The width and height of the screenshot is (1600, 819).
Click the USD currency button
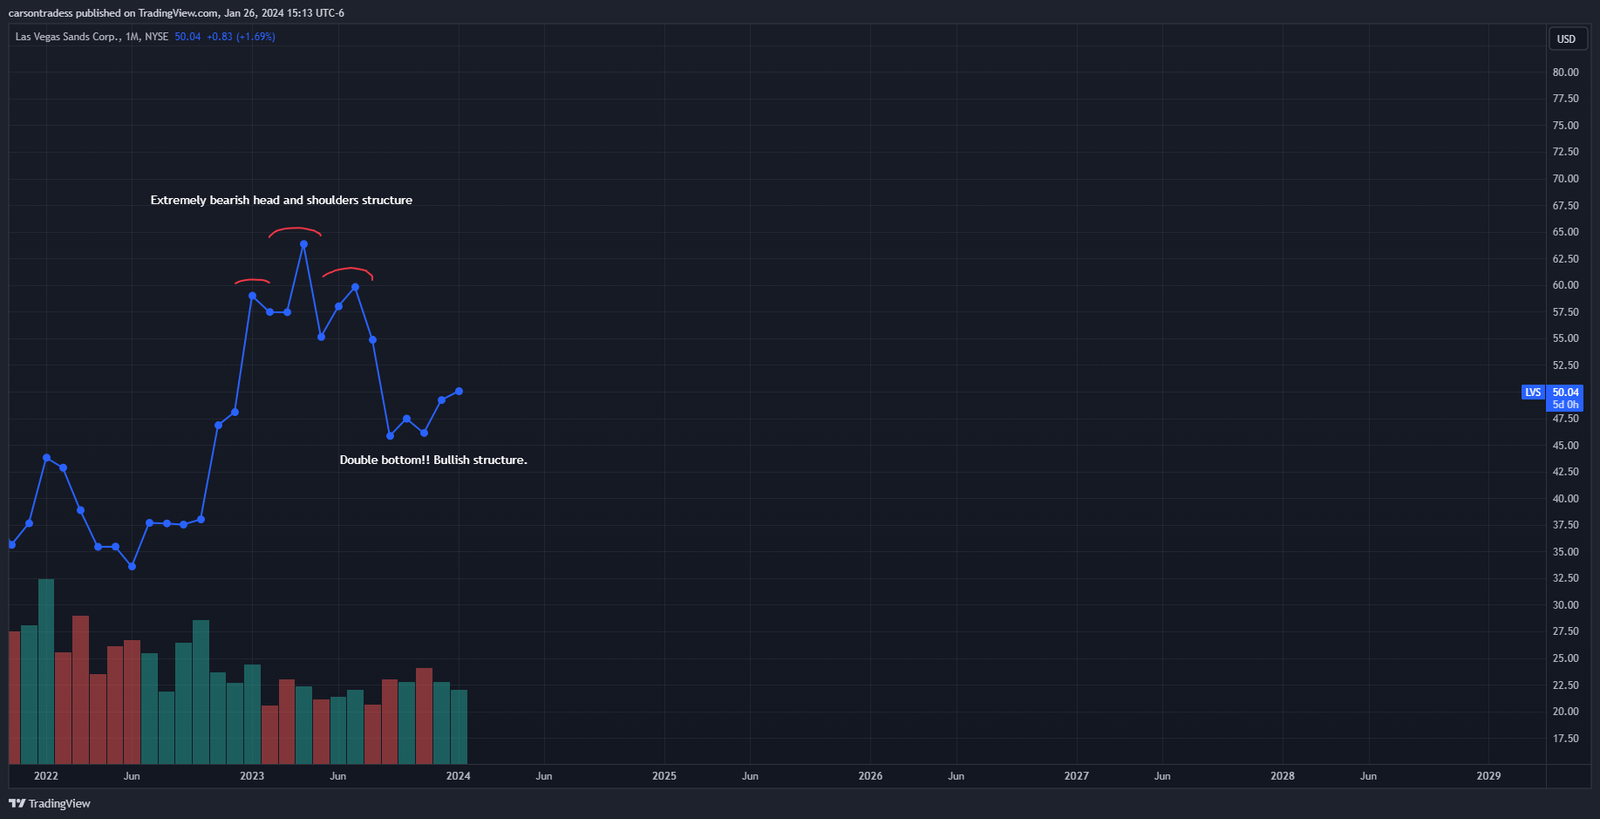[1566, 39]
